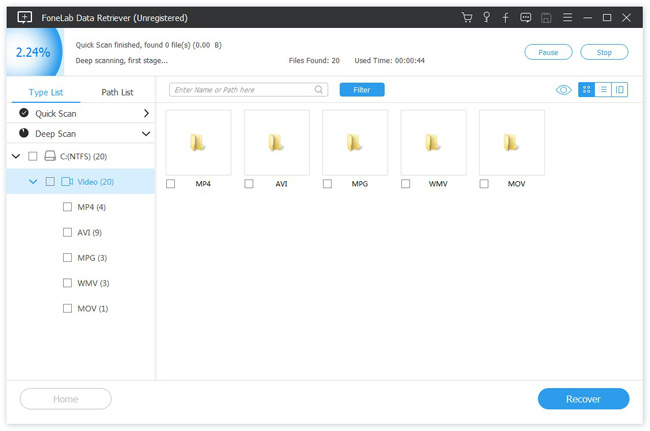
Task: Tick checkbox under MOV folder thumbnail
Action: [484, 184]
